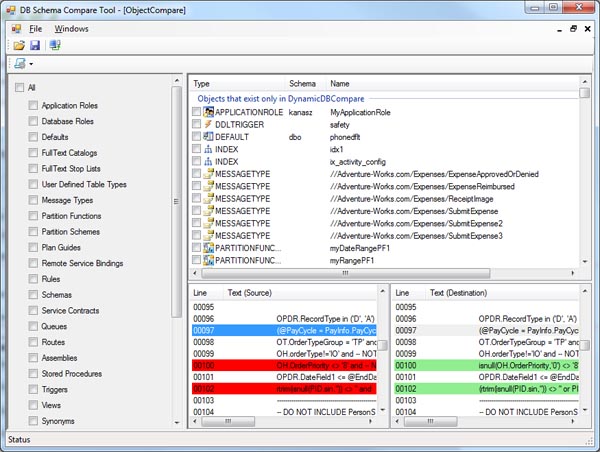Toggle the Message Types checkbox
The width and height of the screenshot is (600, 452).
click(33, 200)
